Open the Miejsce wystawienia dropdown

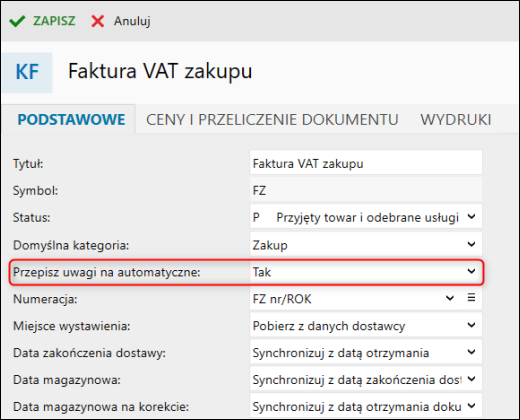click(471, 325)
